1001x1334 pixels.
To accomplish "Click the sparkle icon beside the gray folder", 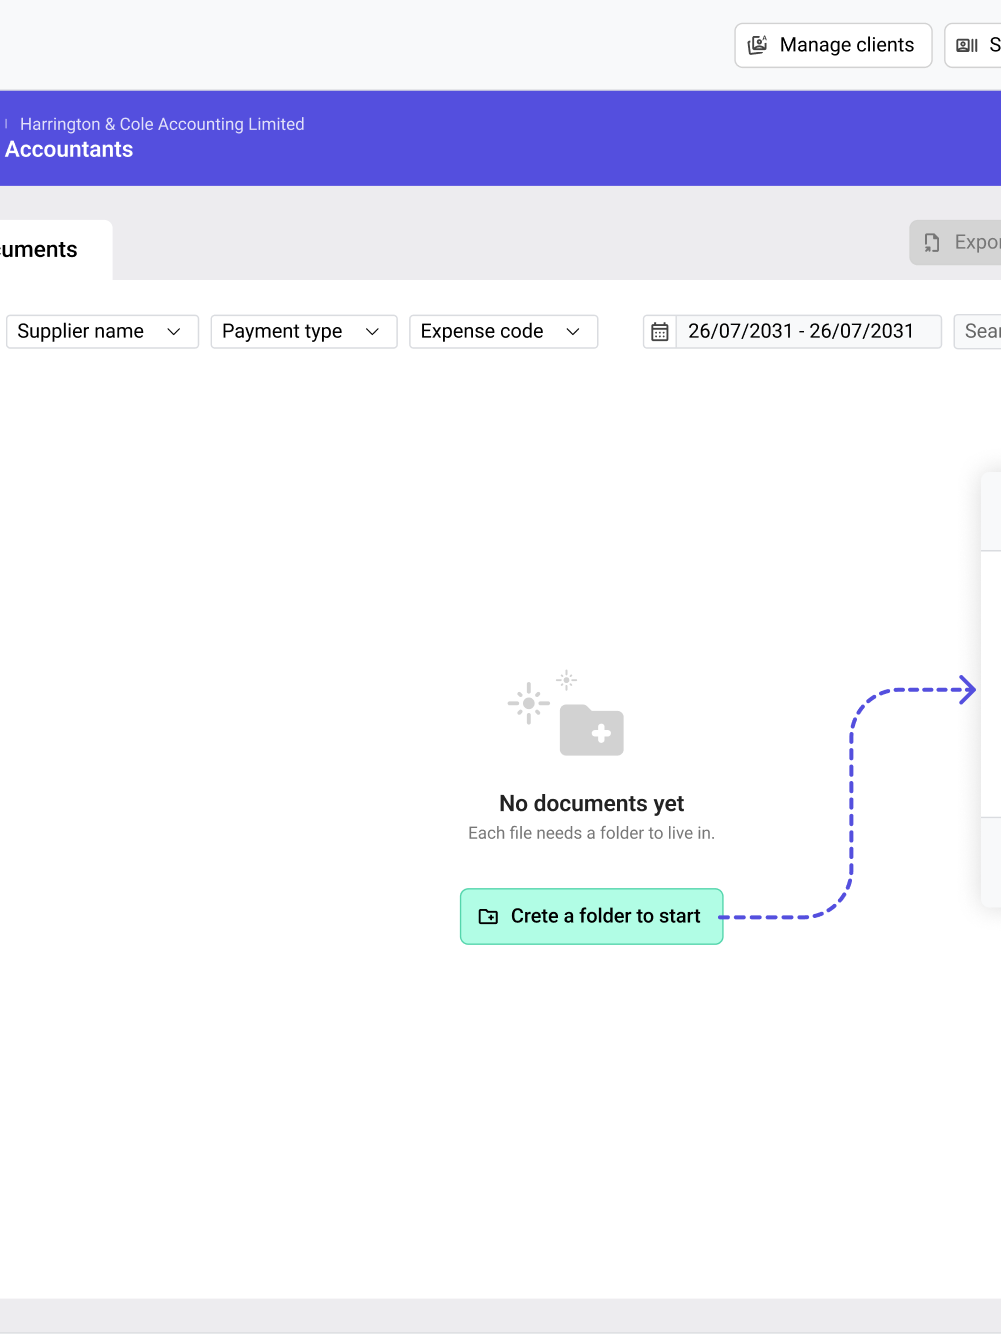I will pyautogui.click(x=529, y=703).
